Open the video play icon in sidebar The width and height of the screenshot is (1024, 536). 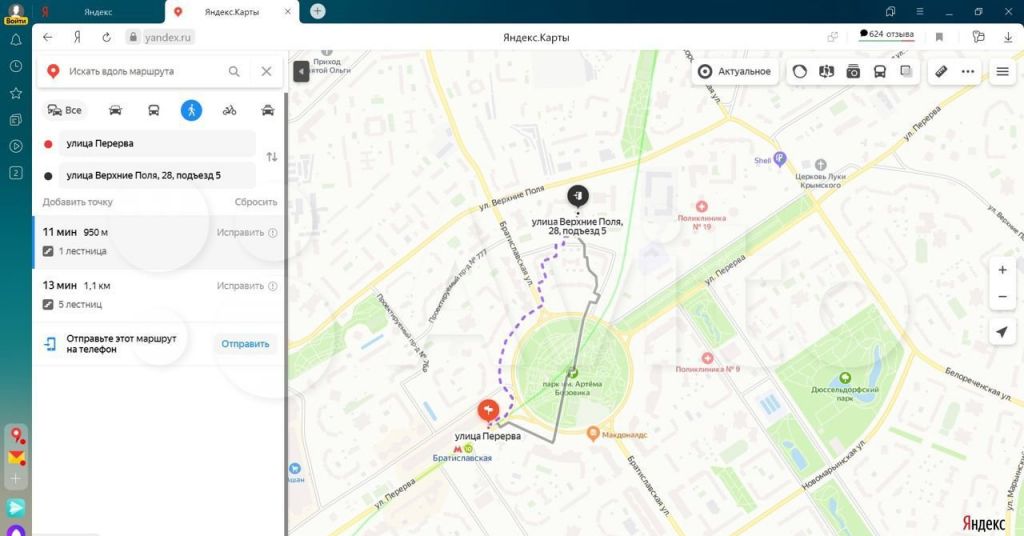point(16,146)
